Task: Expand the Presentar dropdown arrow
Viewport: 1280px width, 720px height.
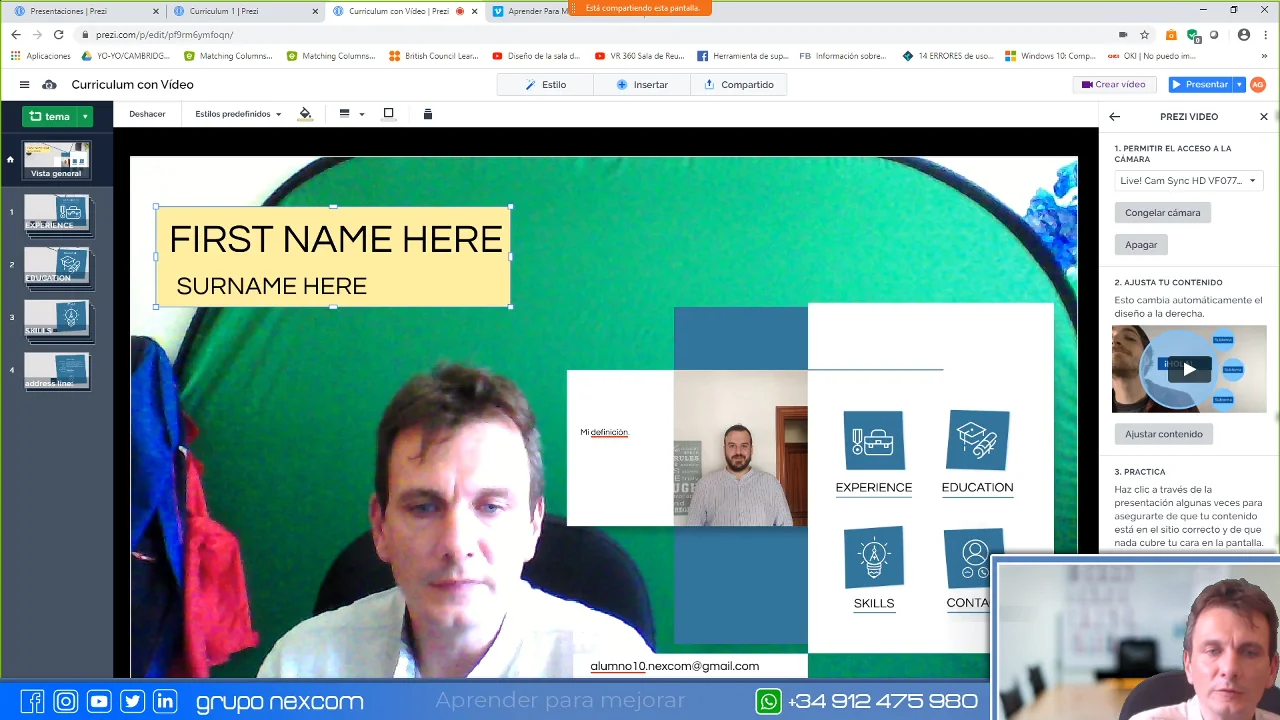Action: (x=1239, y=85)
